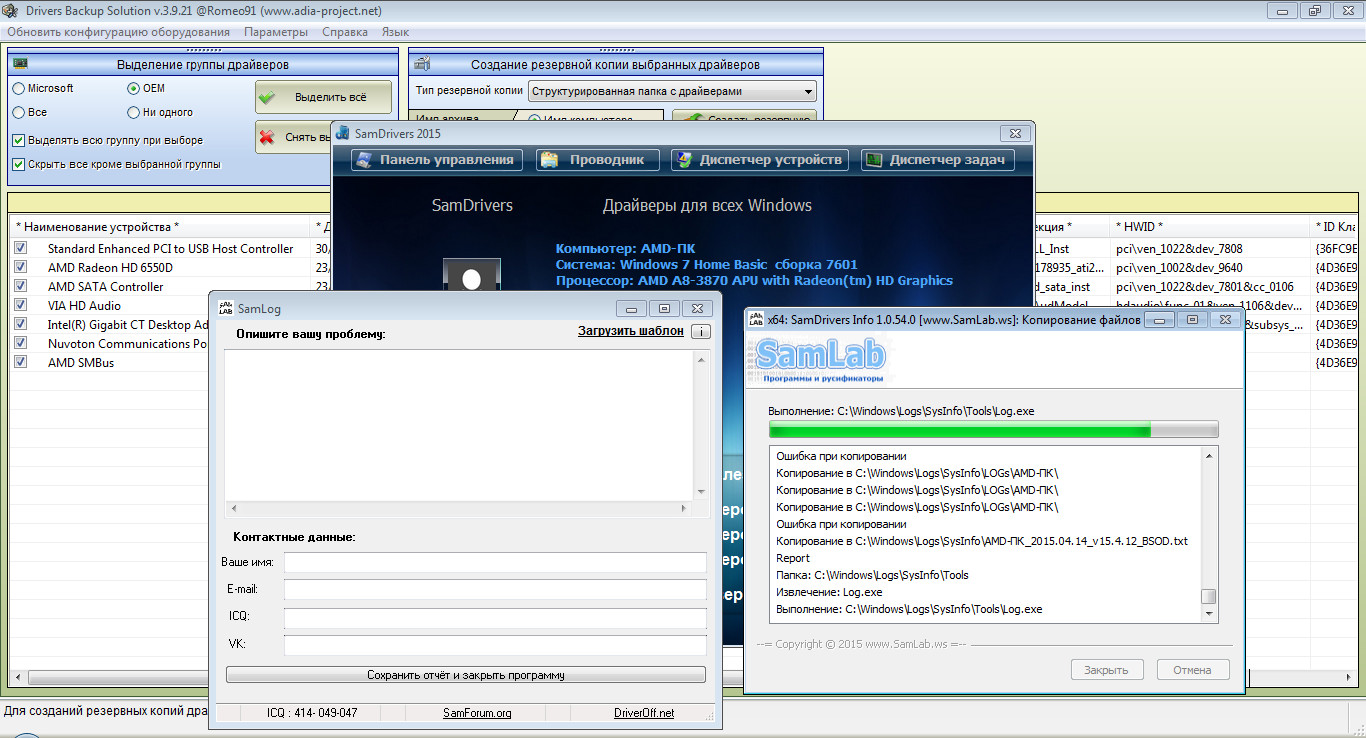Click the E-mail input field

(495, 589)
